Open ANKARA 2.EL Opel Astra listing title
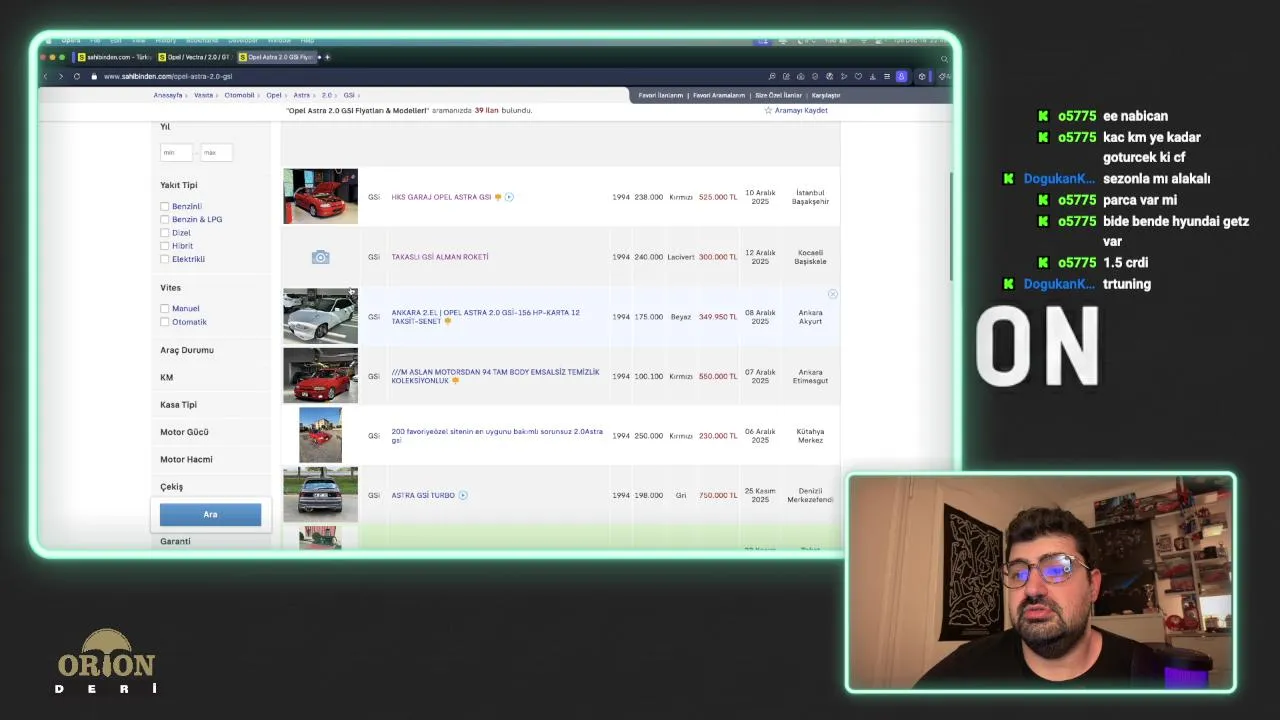 tap(485, 316)
